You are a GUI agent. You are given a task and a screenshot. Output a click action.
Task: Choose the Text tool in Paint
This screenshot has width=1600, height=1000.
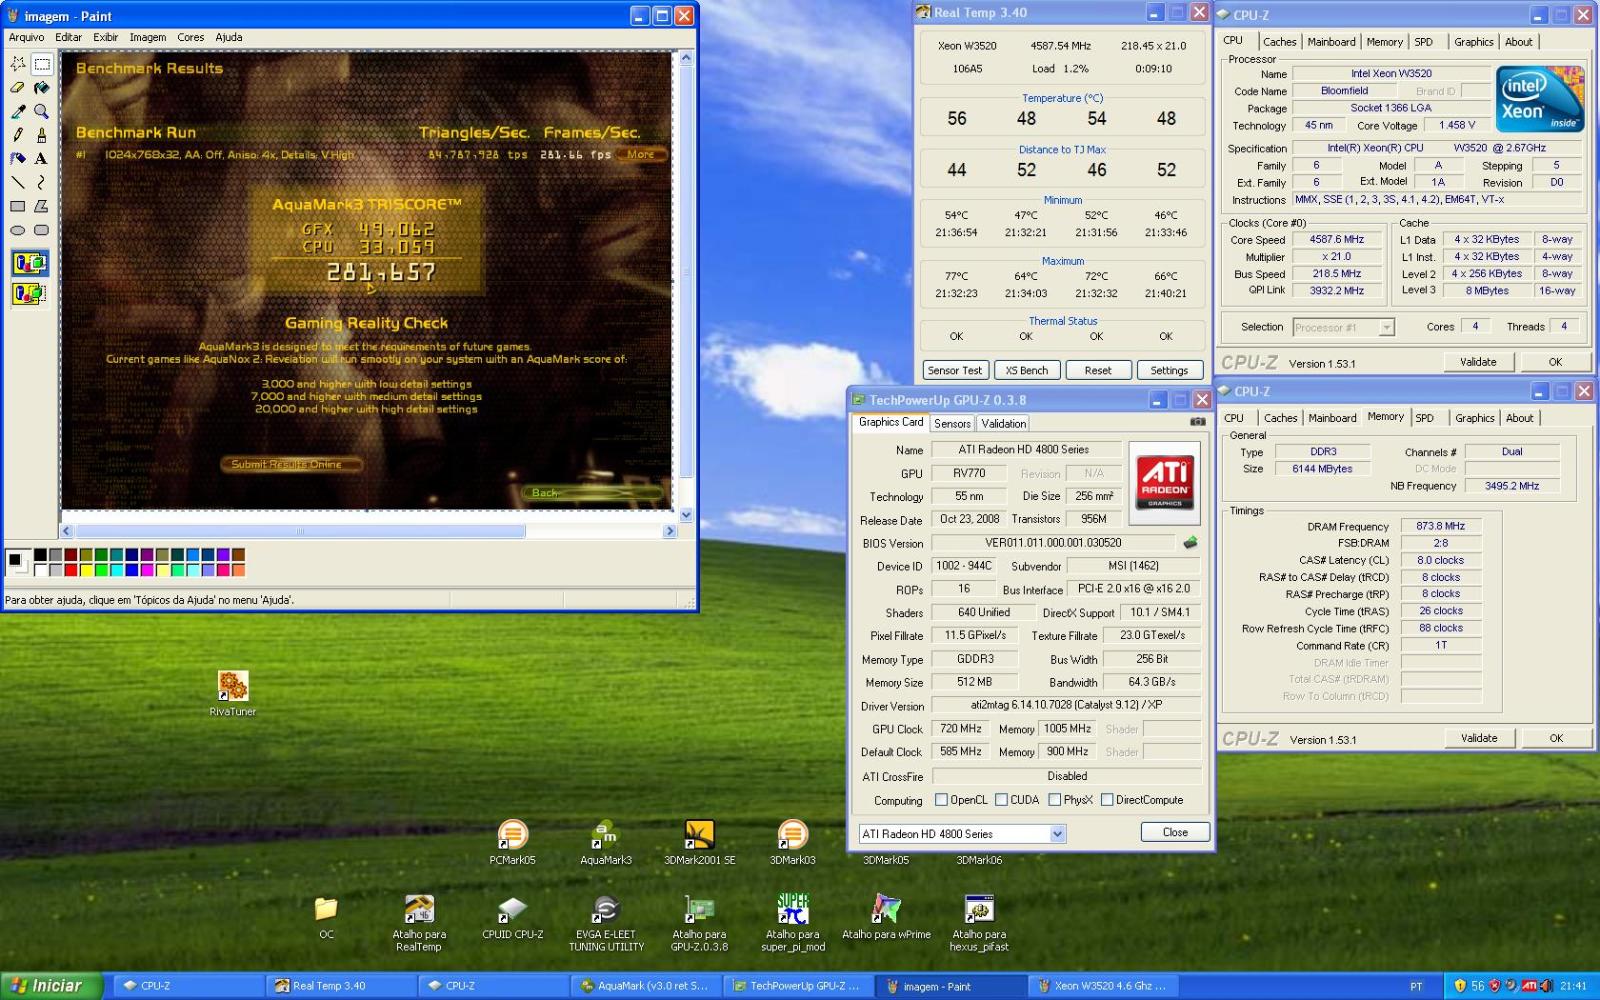coord(41,158)
